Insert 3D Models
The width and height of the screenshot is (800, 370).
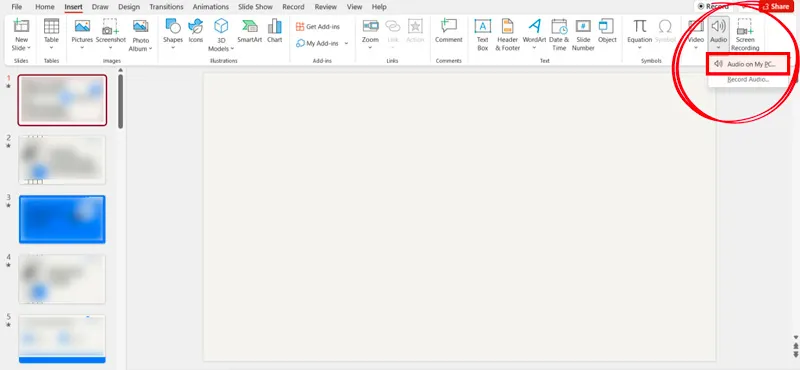click(x=221, y=35)
